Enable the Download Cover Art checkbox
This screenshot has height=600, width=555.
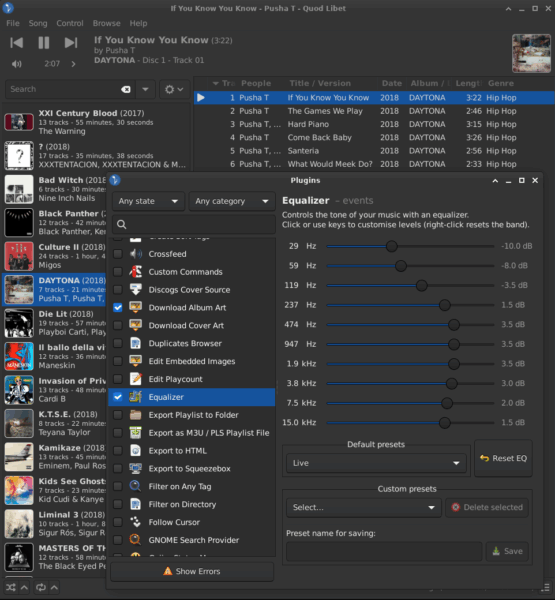118,325
